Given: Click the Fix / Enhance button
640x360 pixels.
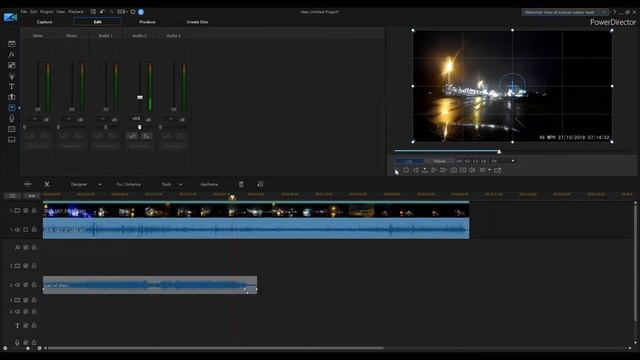Looking at the screenshot, I should click(129, 184).
